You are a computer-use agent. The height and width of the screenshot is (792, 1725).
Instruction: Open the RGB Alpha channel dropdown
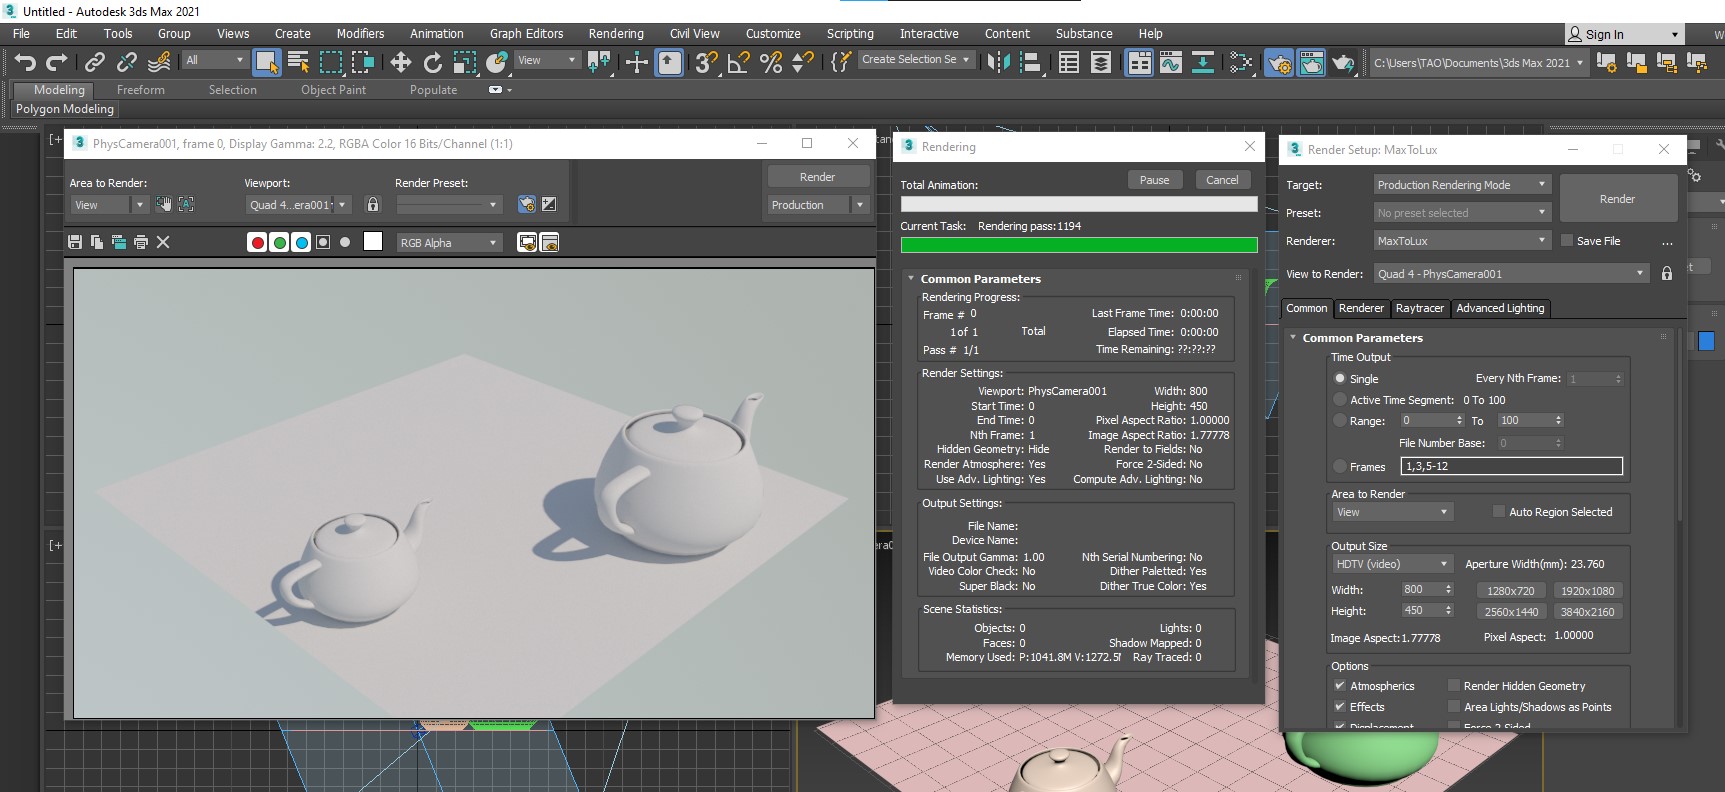tap(449, 243)
